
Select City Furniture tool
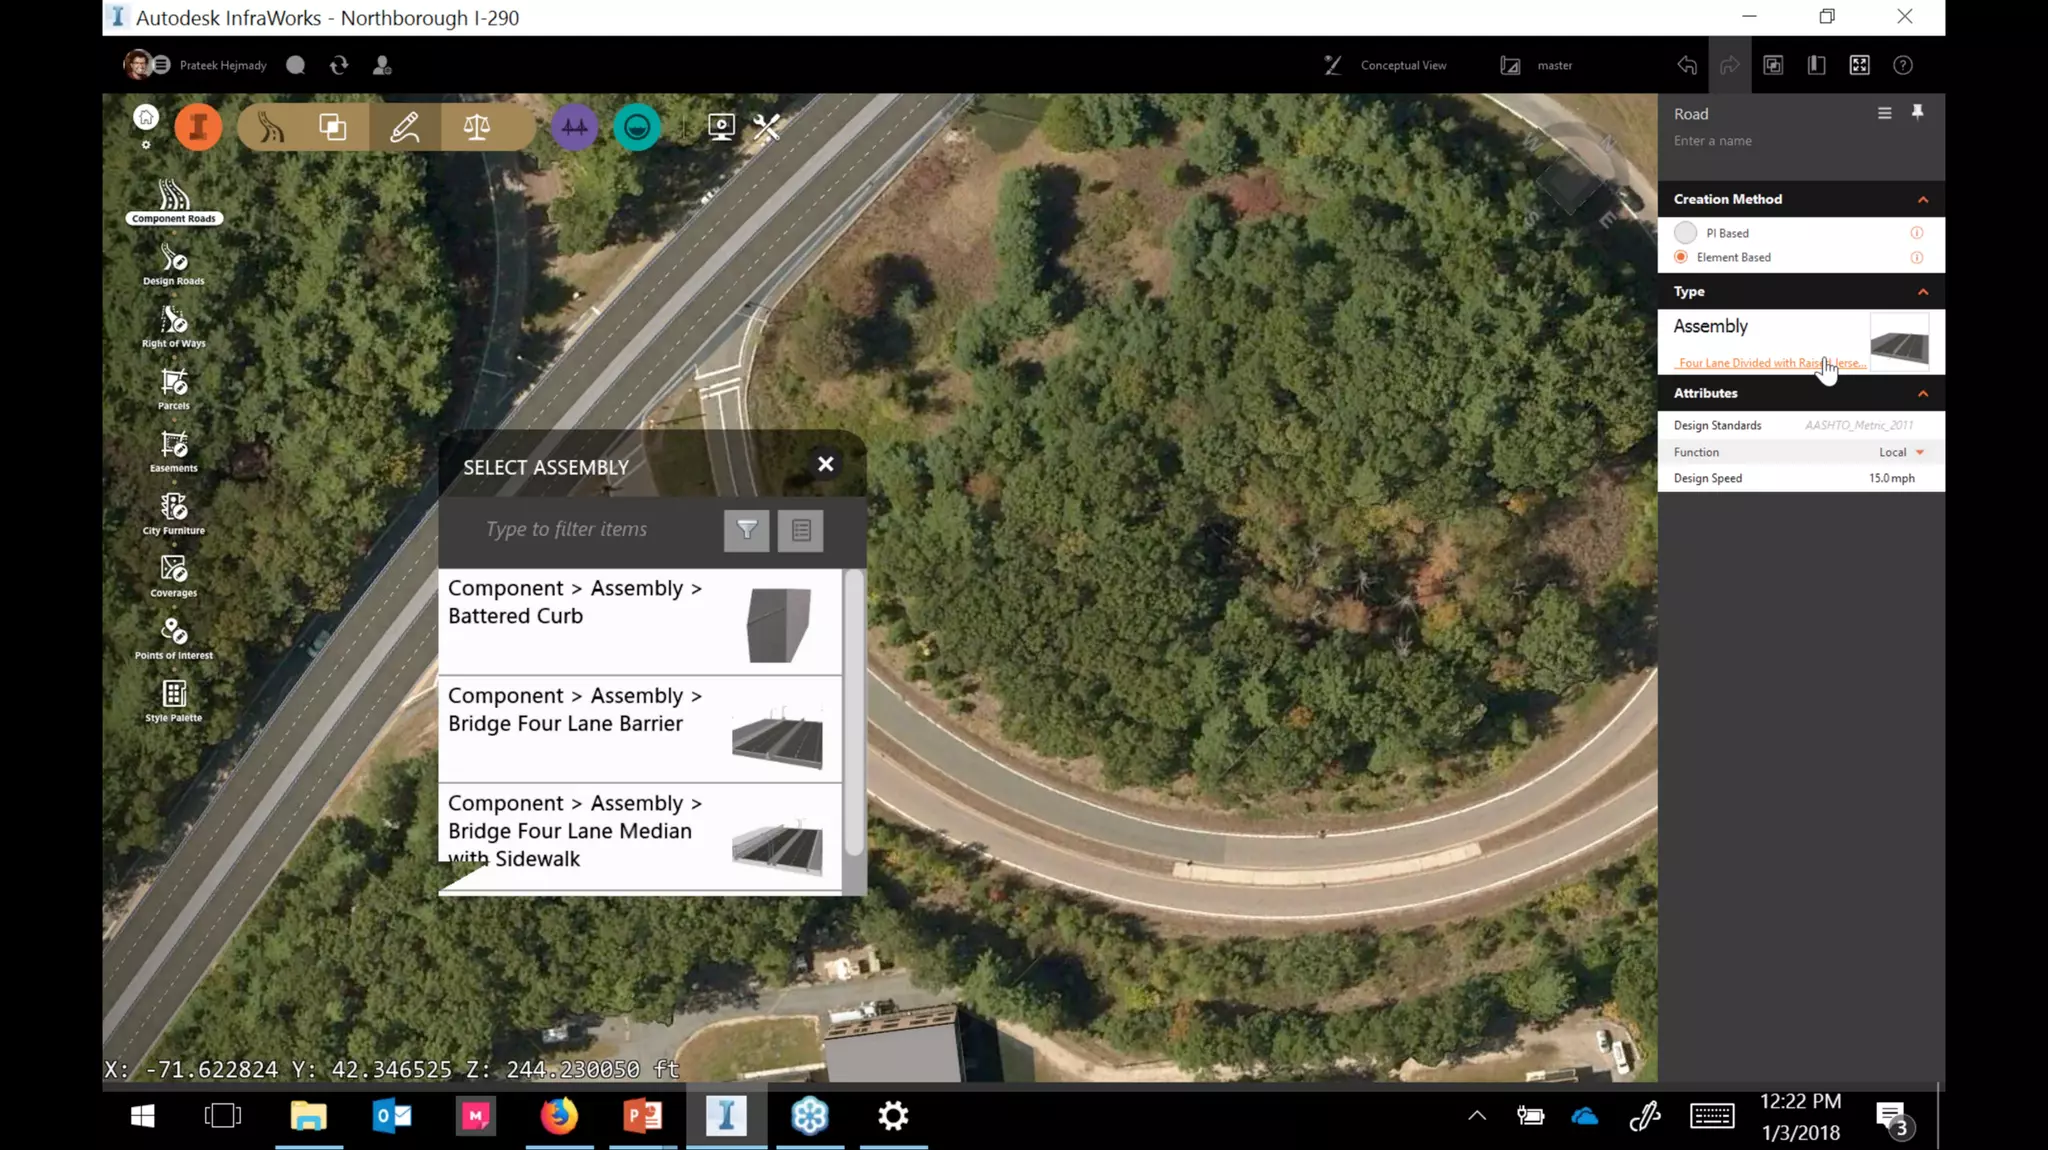tap(174, 514)
